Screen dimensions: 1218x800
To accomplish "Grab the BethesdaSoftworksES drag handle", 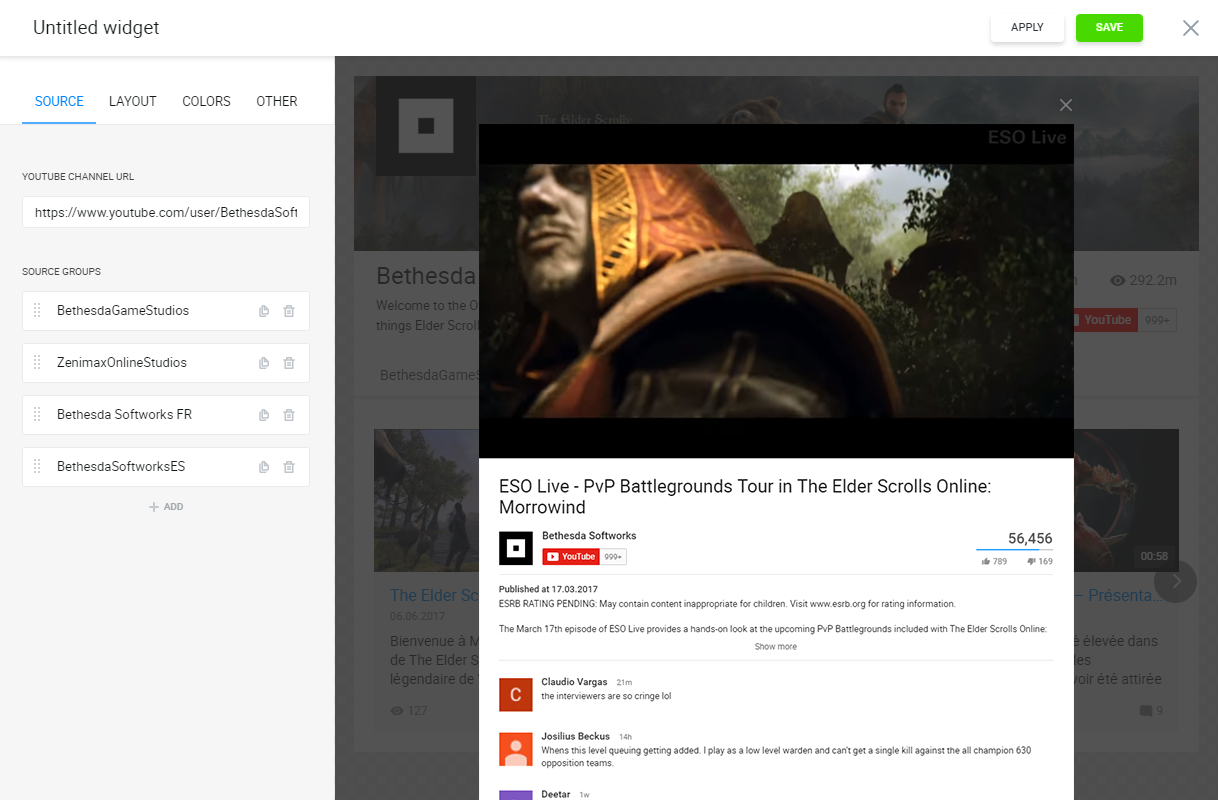I will pyautogui.click(x=37, y=467).
